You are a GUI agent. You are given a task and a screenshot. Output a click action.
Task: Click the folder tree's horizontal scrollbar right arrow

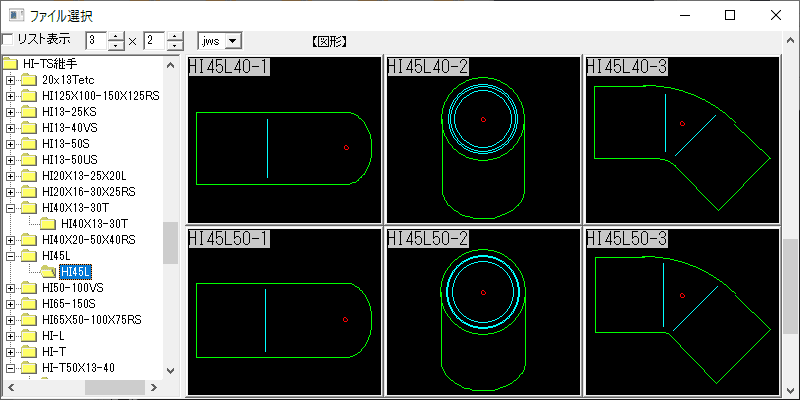click(153, 387)
